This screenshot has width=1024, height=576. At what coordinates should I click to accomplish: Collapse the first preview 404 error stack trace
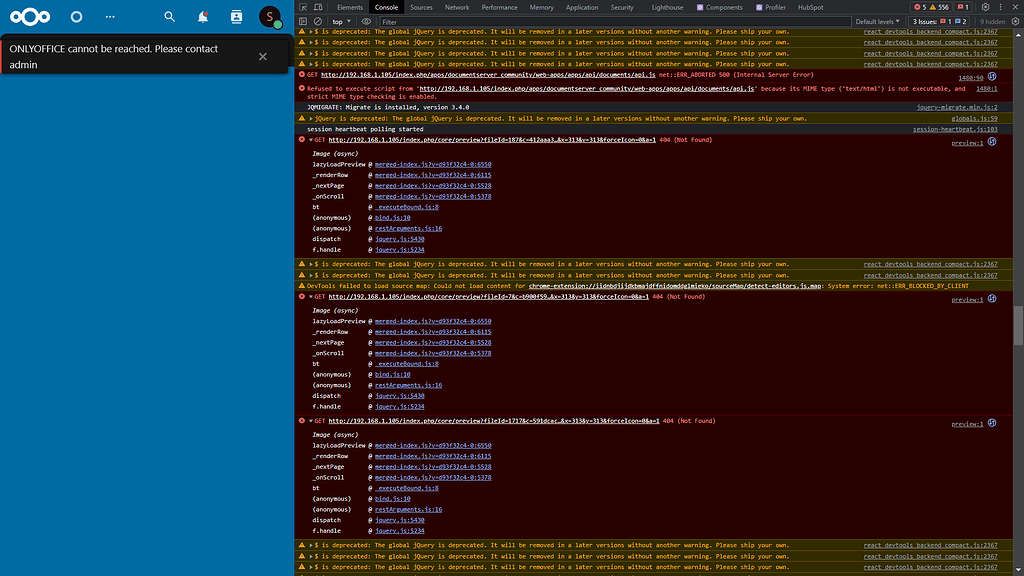point(310,140)
